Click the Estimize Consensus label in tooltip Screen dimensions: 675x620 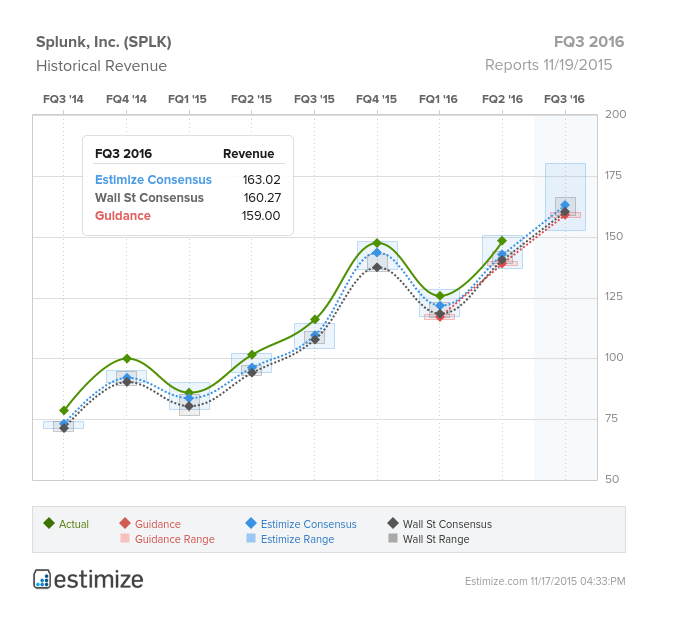coord(153,180)
